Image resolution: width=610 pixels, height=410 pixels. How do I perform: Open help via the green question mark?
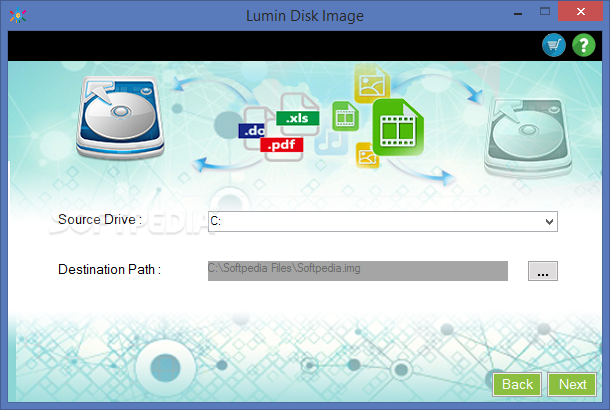584,45
